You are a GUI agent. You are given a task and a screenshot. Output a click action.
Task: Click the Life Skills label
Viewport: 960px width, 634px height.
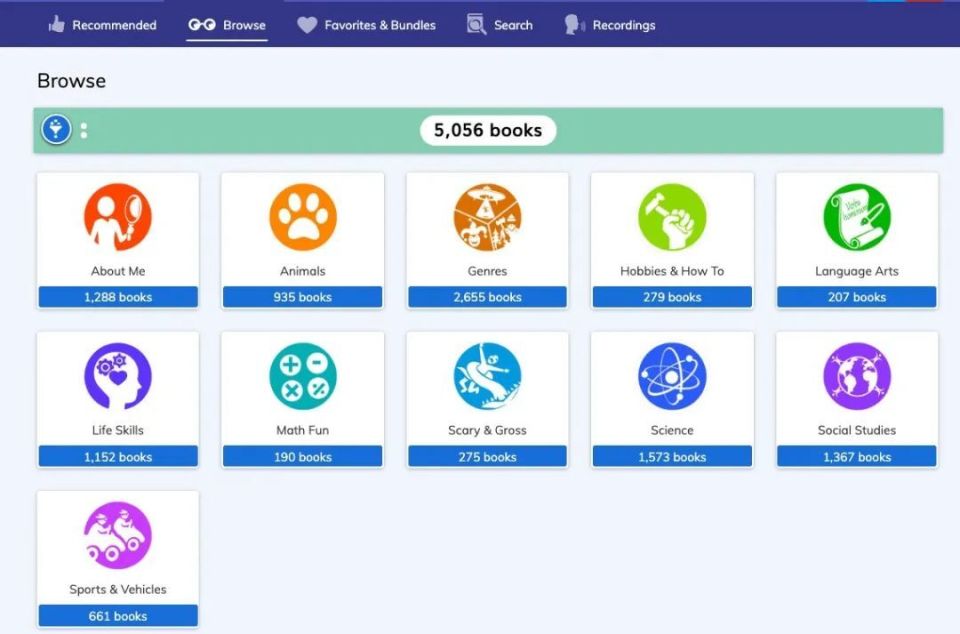click(x=118, y=430)
